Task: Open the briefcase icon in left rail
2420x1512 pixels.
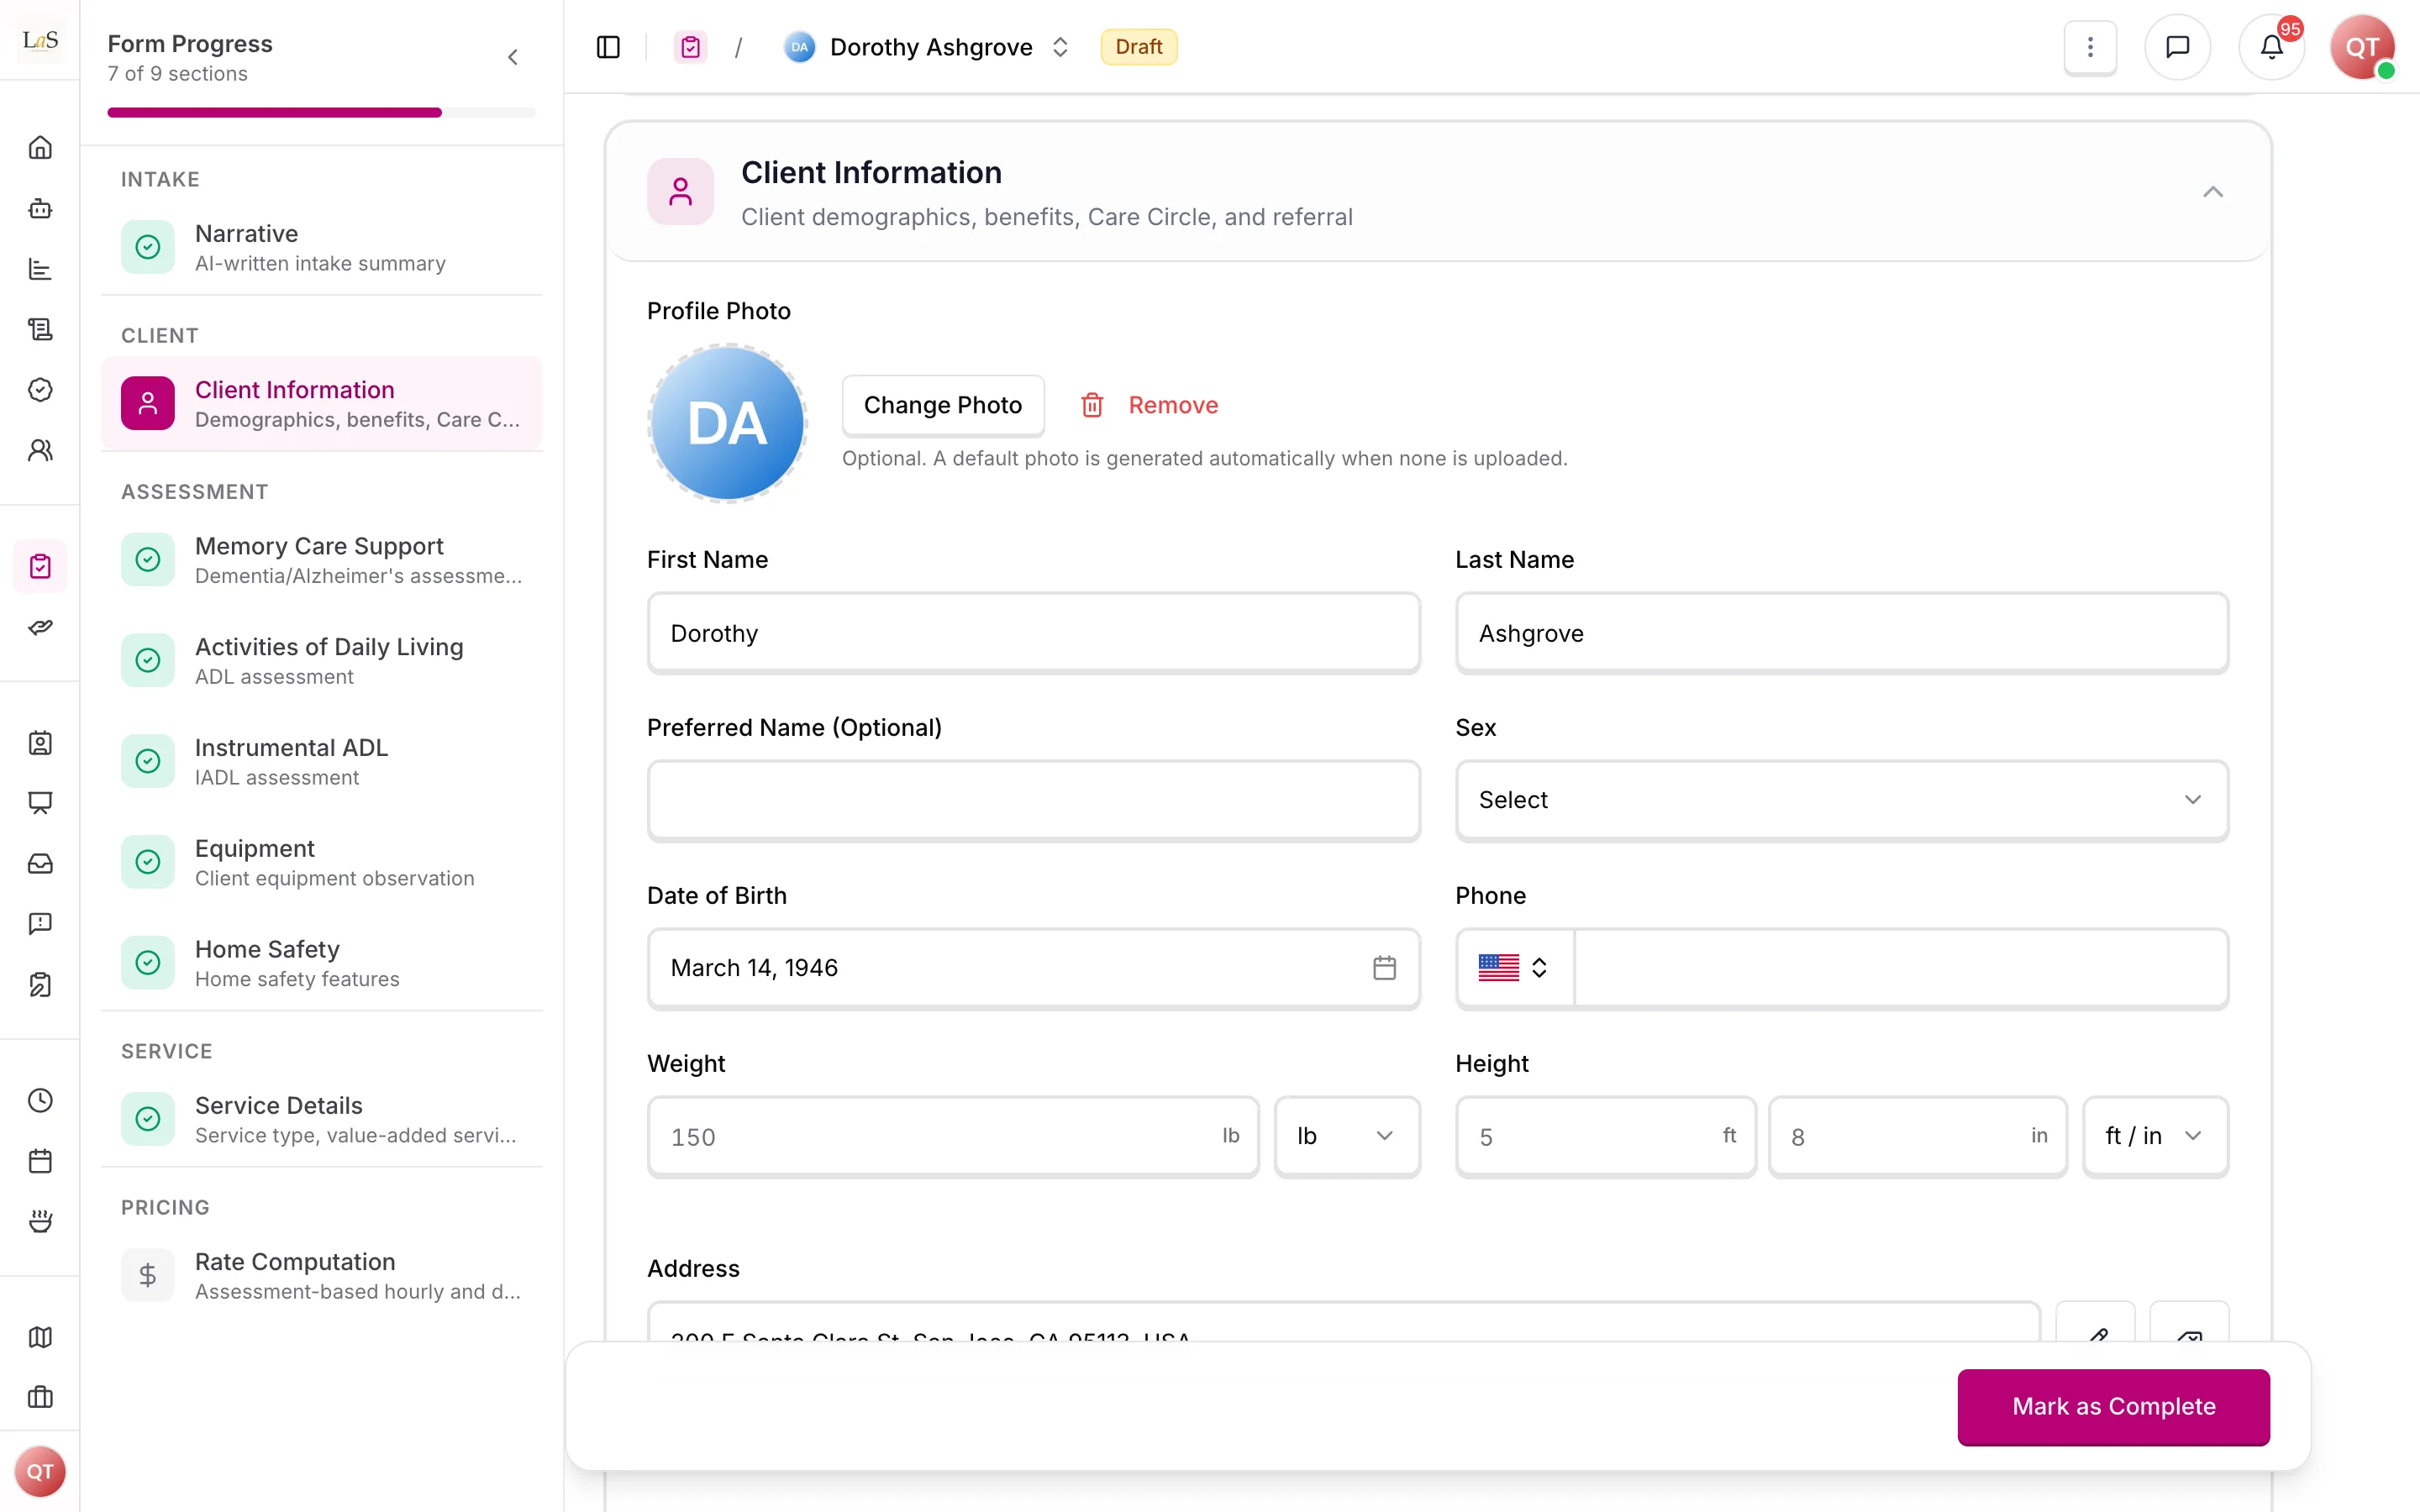Action: [x=40, y=1397]
